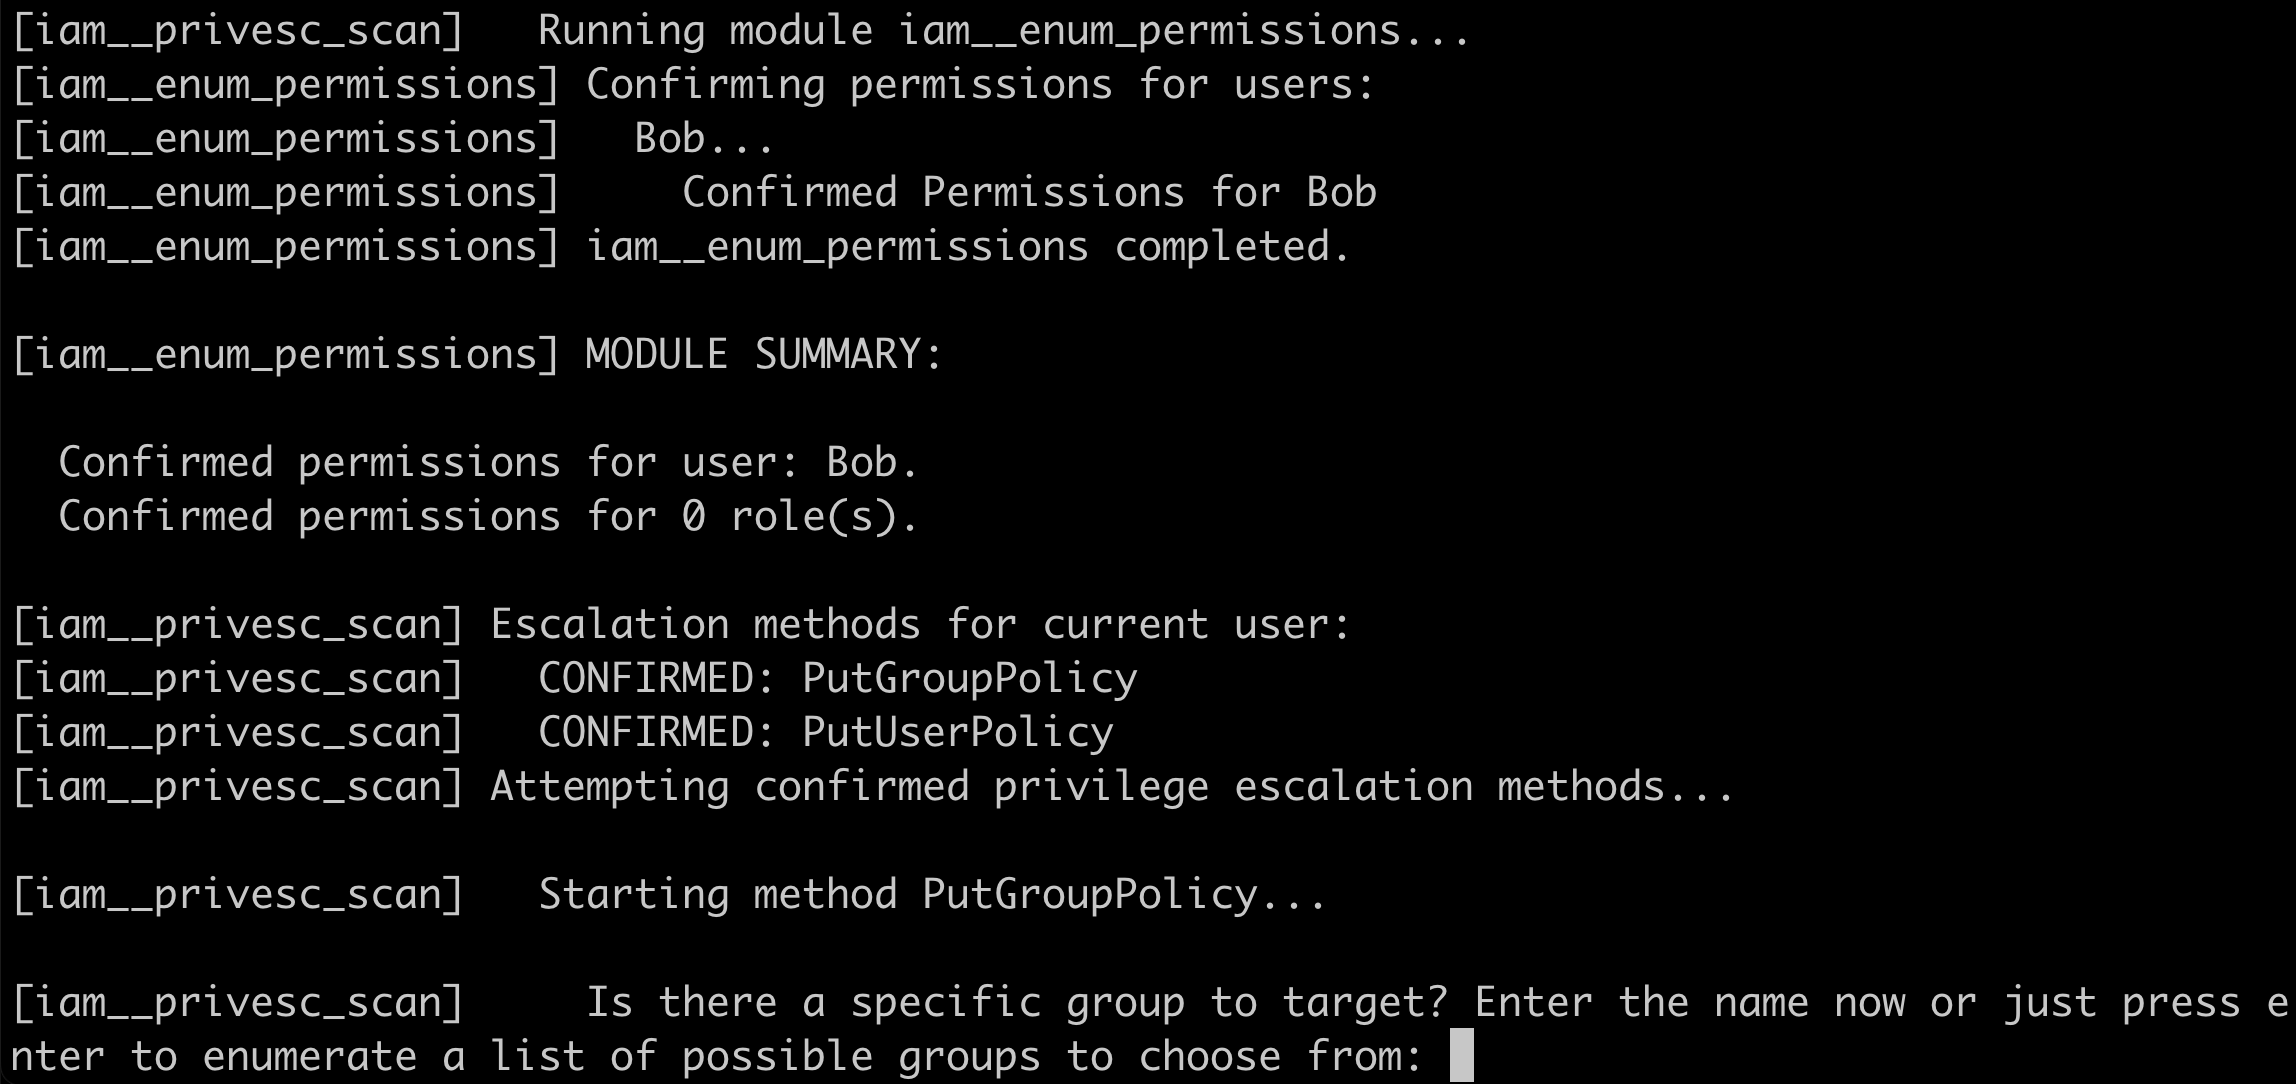Click 'iam__enum_permissions completed.' message

(968, 247)
